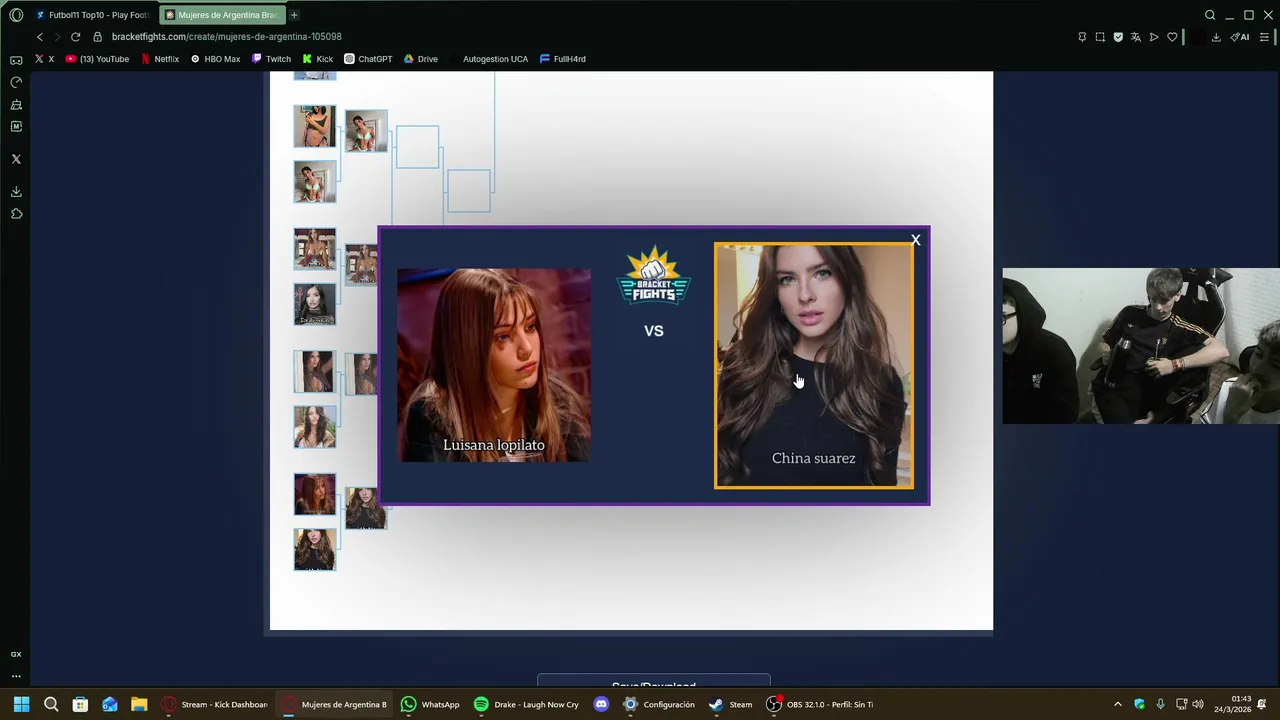Open the GX control sidebar icon

pyautogui.click(x=16, y=654)
